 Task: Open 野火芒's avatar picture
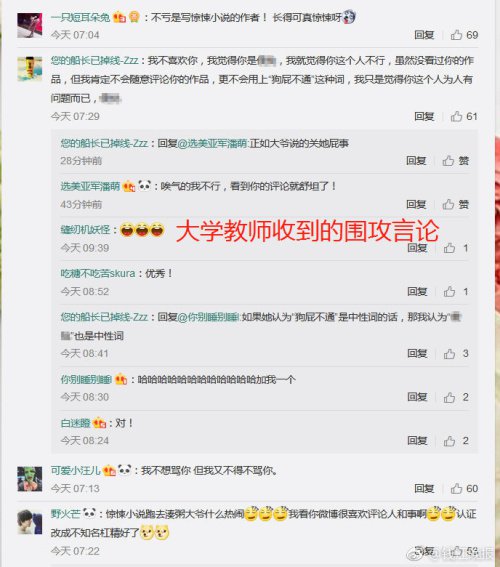30,522
